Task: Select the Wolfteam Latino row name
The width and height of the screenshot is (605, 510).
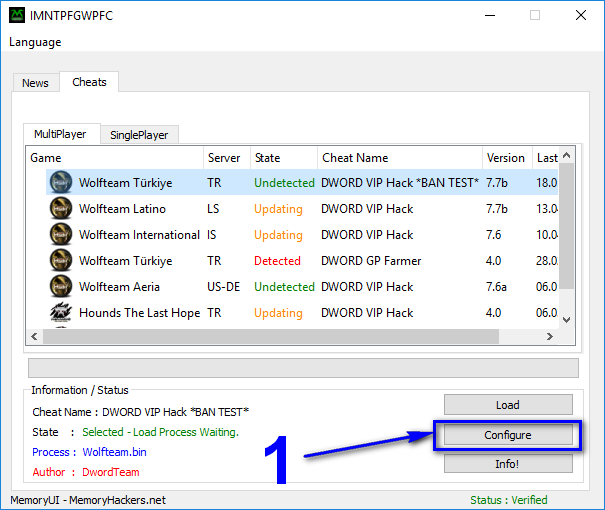Action: [x=122, y=209]
